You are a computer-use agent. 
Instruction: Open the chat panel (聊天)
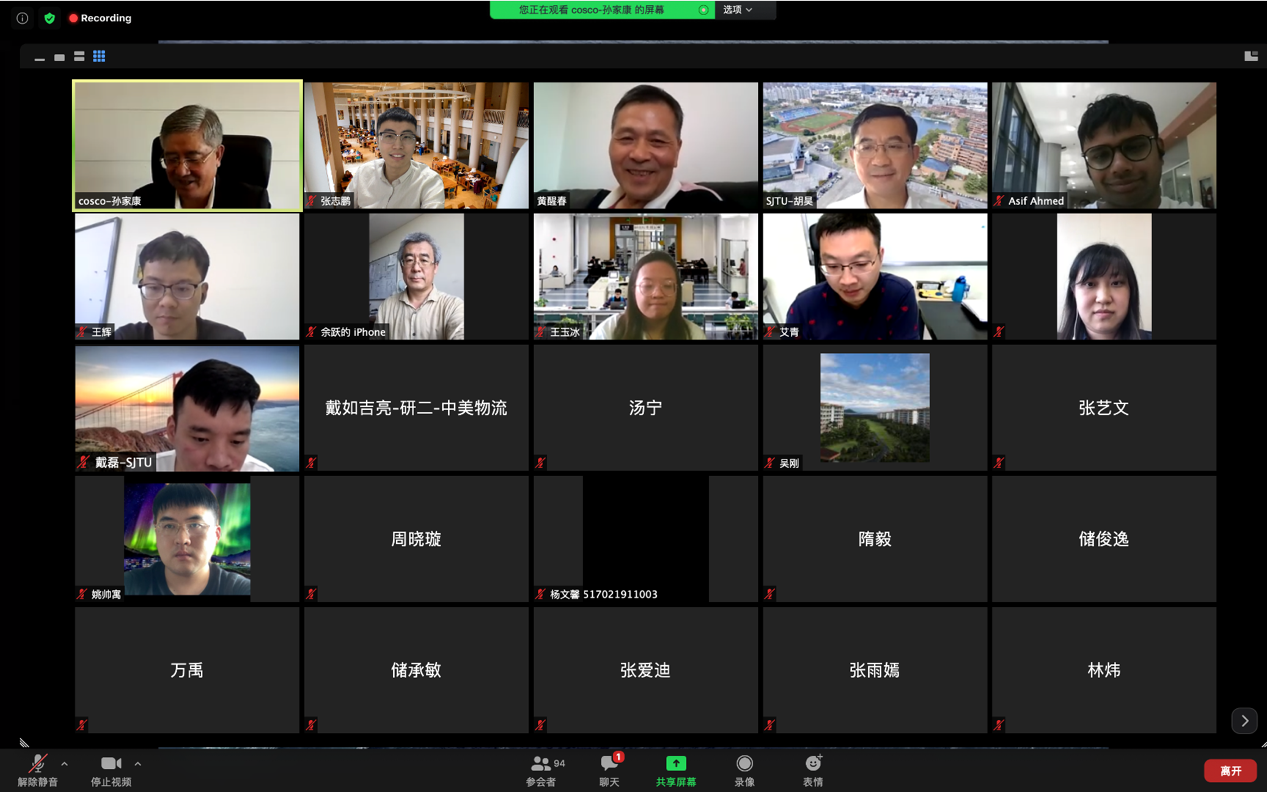point(609,770)
